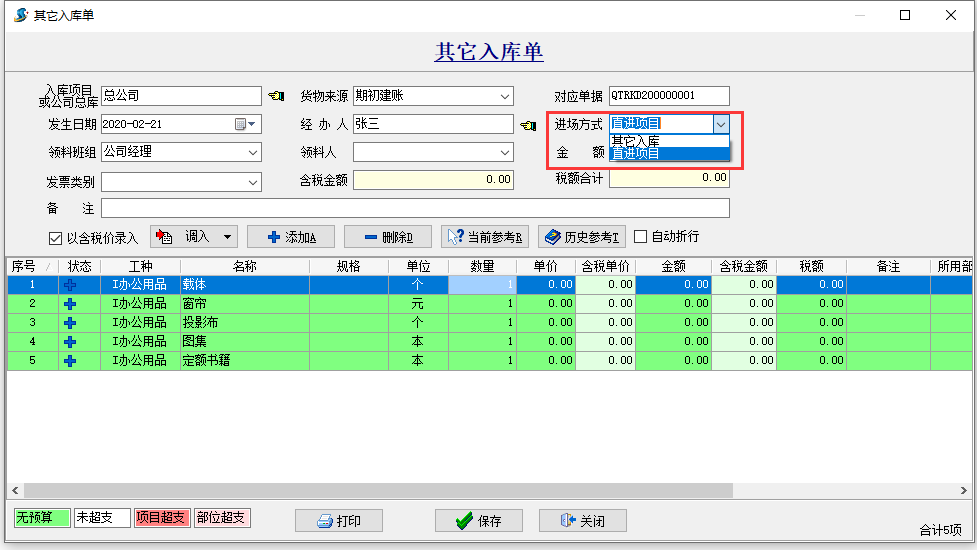Expand the 发票类别 dropdown
Screen dimensions: 977x550
(252, 182)
